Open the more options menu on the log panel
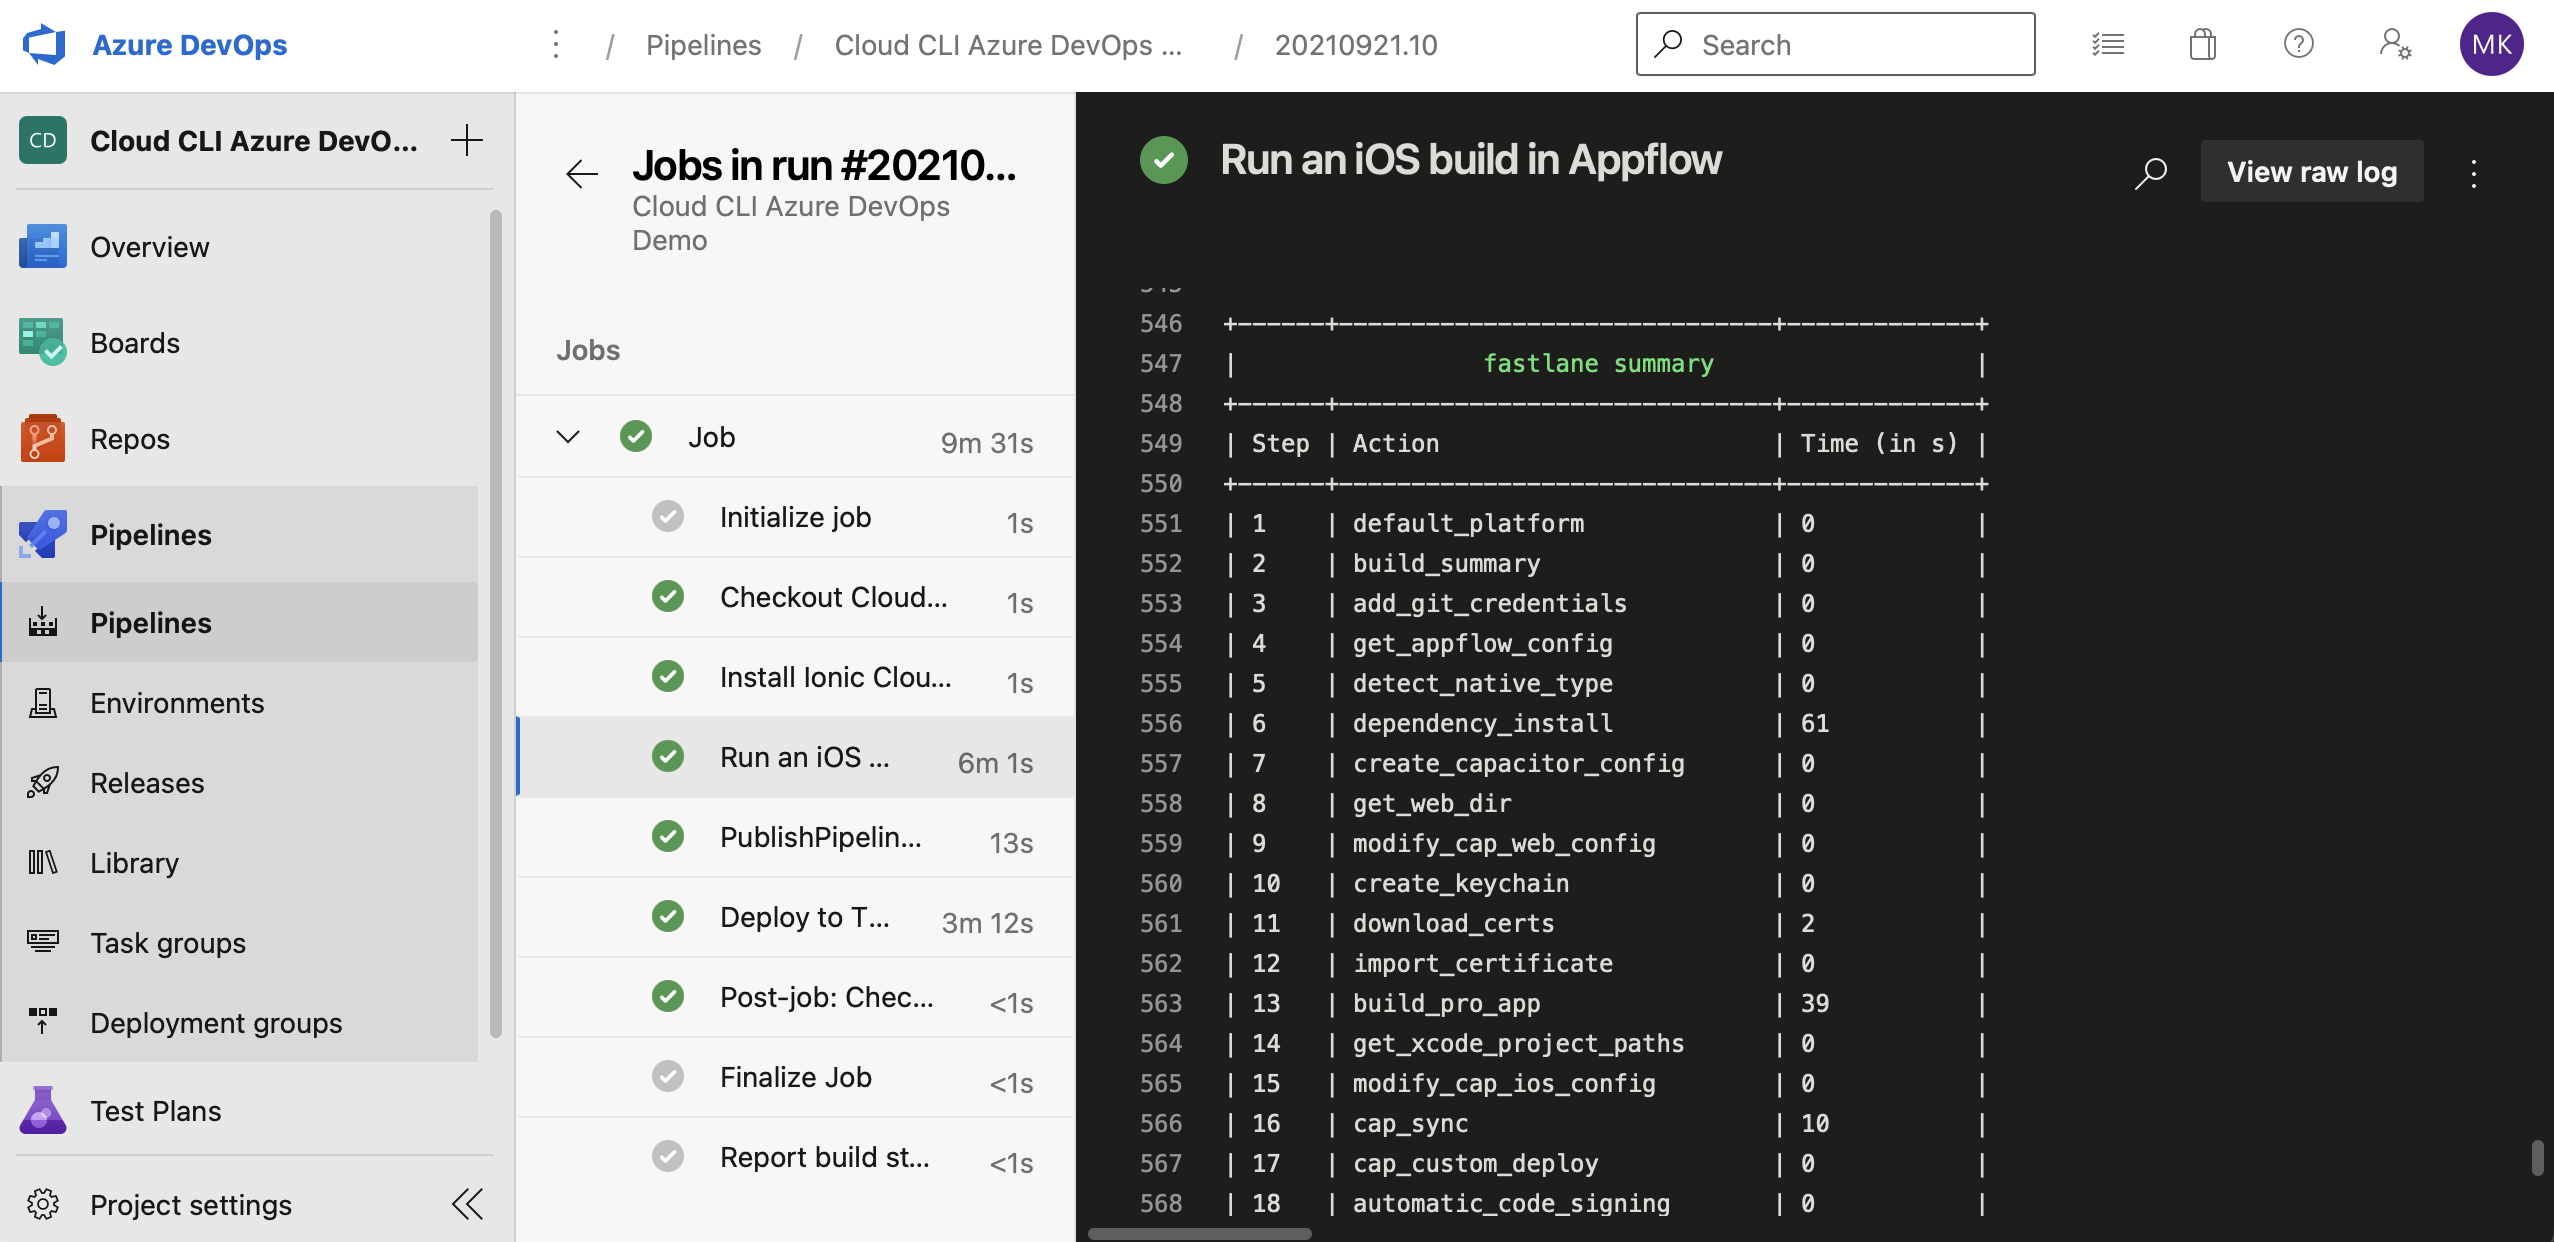The image size is (2554, 1242). click(x=2475, y=172)
